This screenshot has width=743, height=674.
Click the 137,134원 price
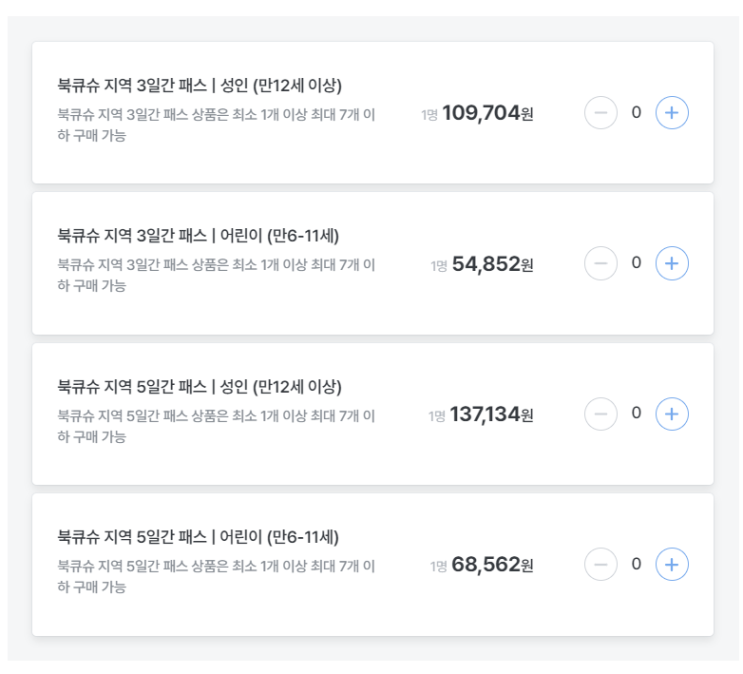491,415
